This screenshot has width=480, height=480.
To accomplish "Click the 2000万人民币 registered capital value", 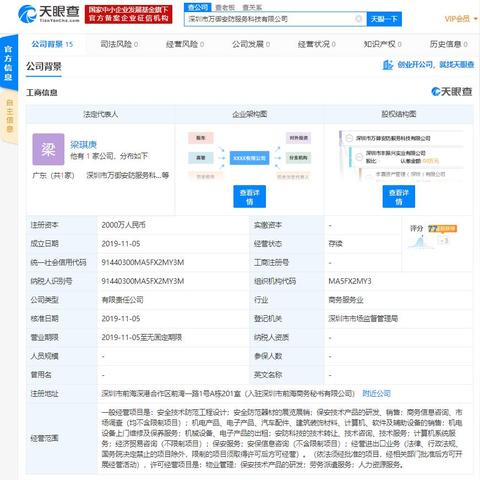I will [x=123, y=225].
